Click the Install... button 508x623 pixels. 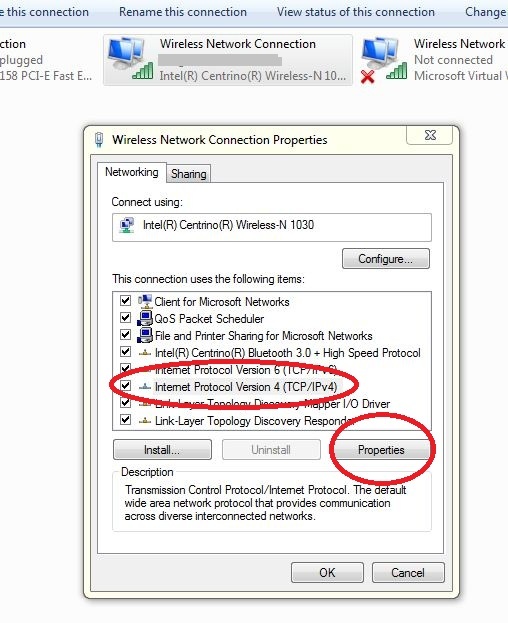(162, 450)
